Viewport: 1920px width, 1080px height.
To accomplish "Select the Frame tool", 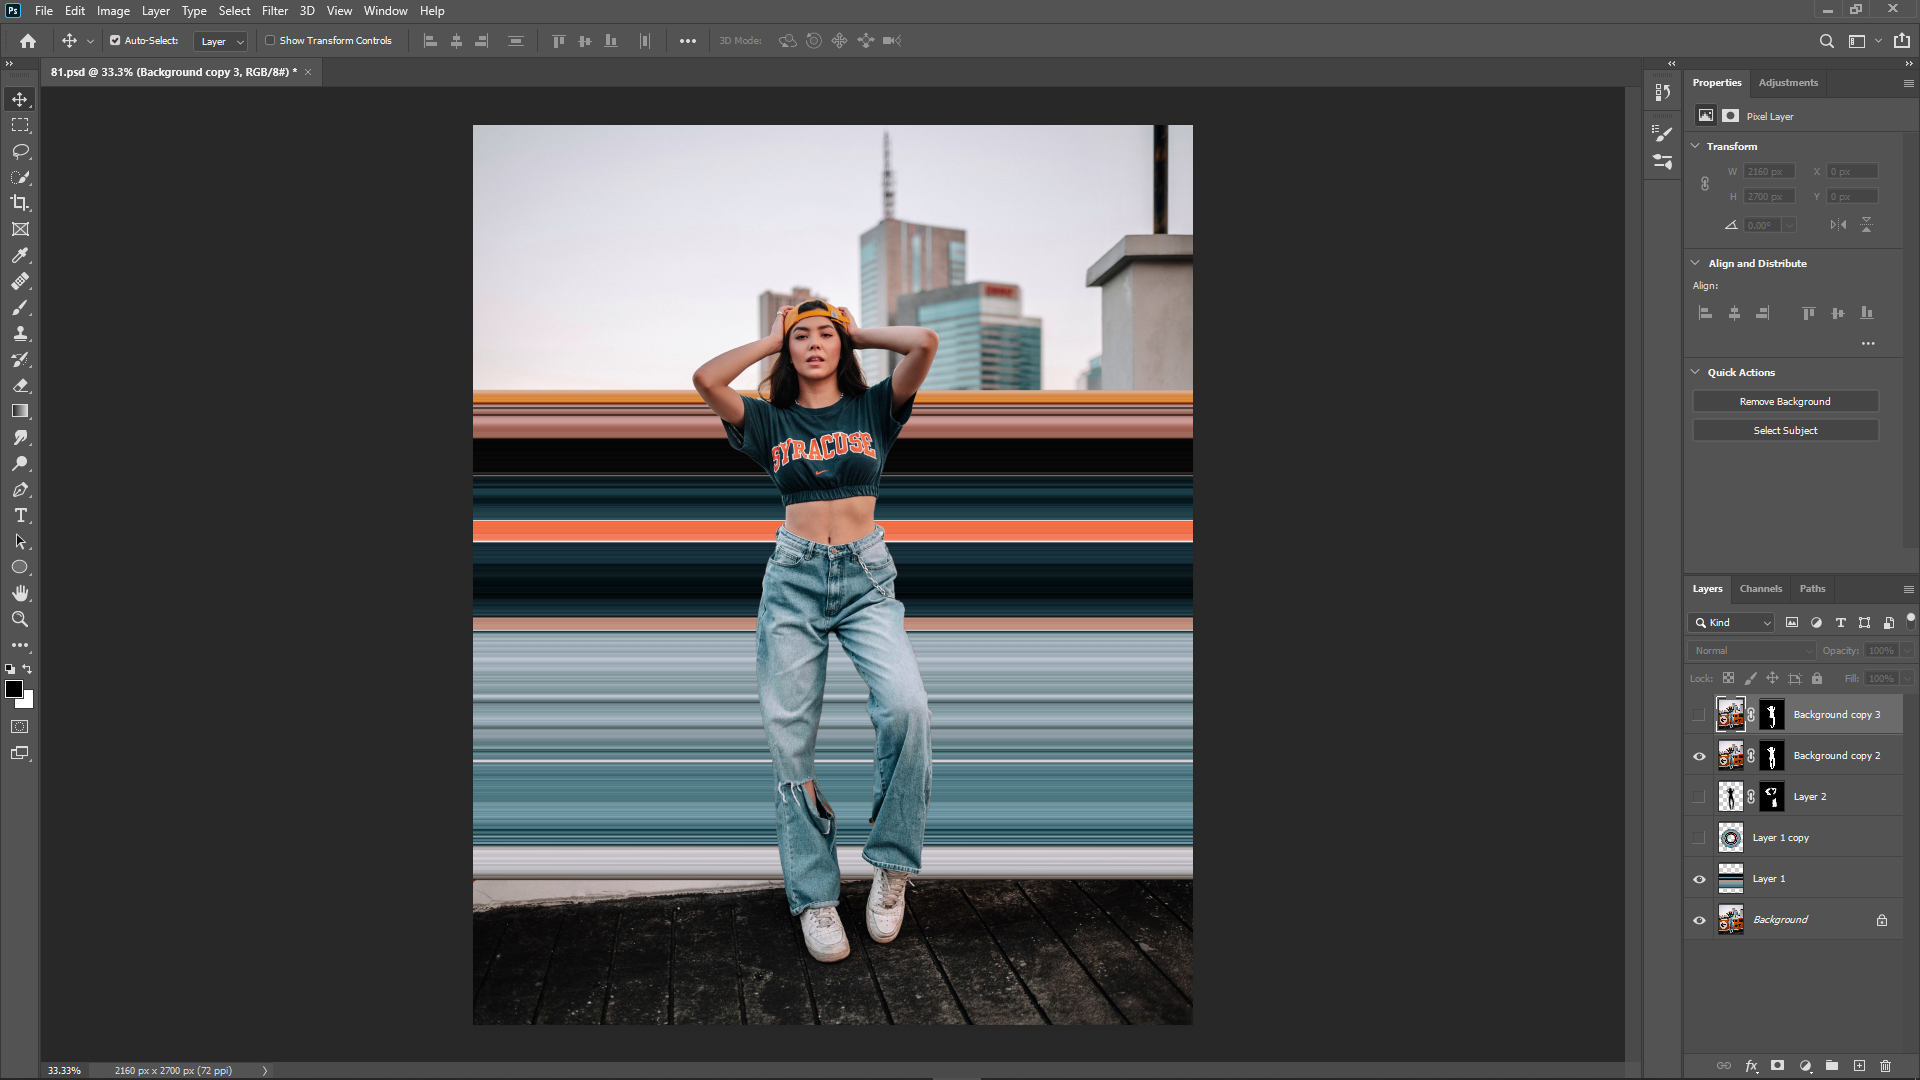I will coord(20,229).
